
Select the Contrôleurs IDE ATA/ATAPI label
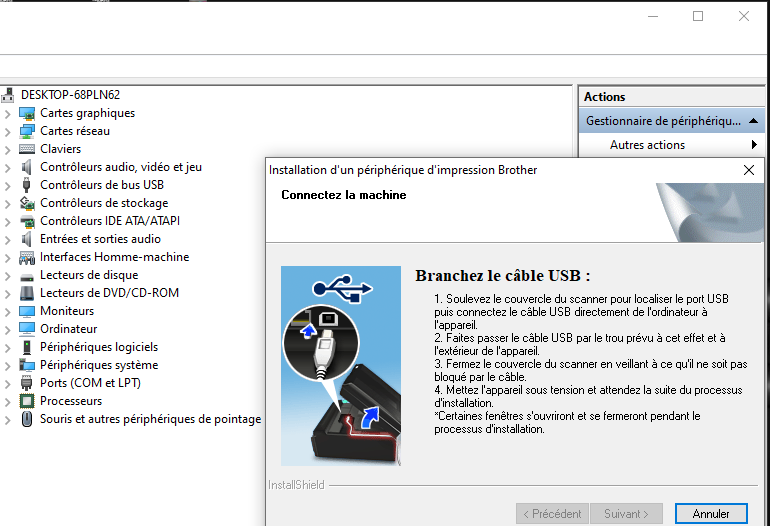110,221
